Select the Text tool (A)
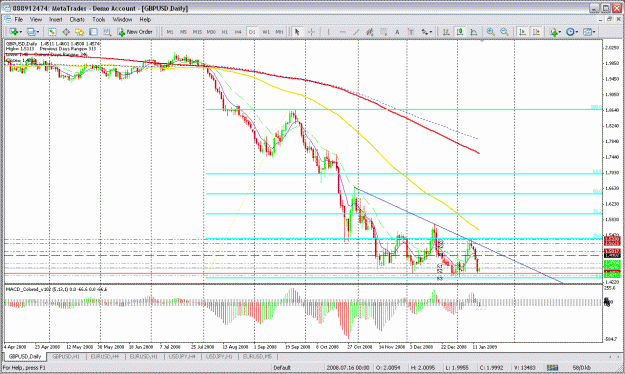 pos(397,32)
